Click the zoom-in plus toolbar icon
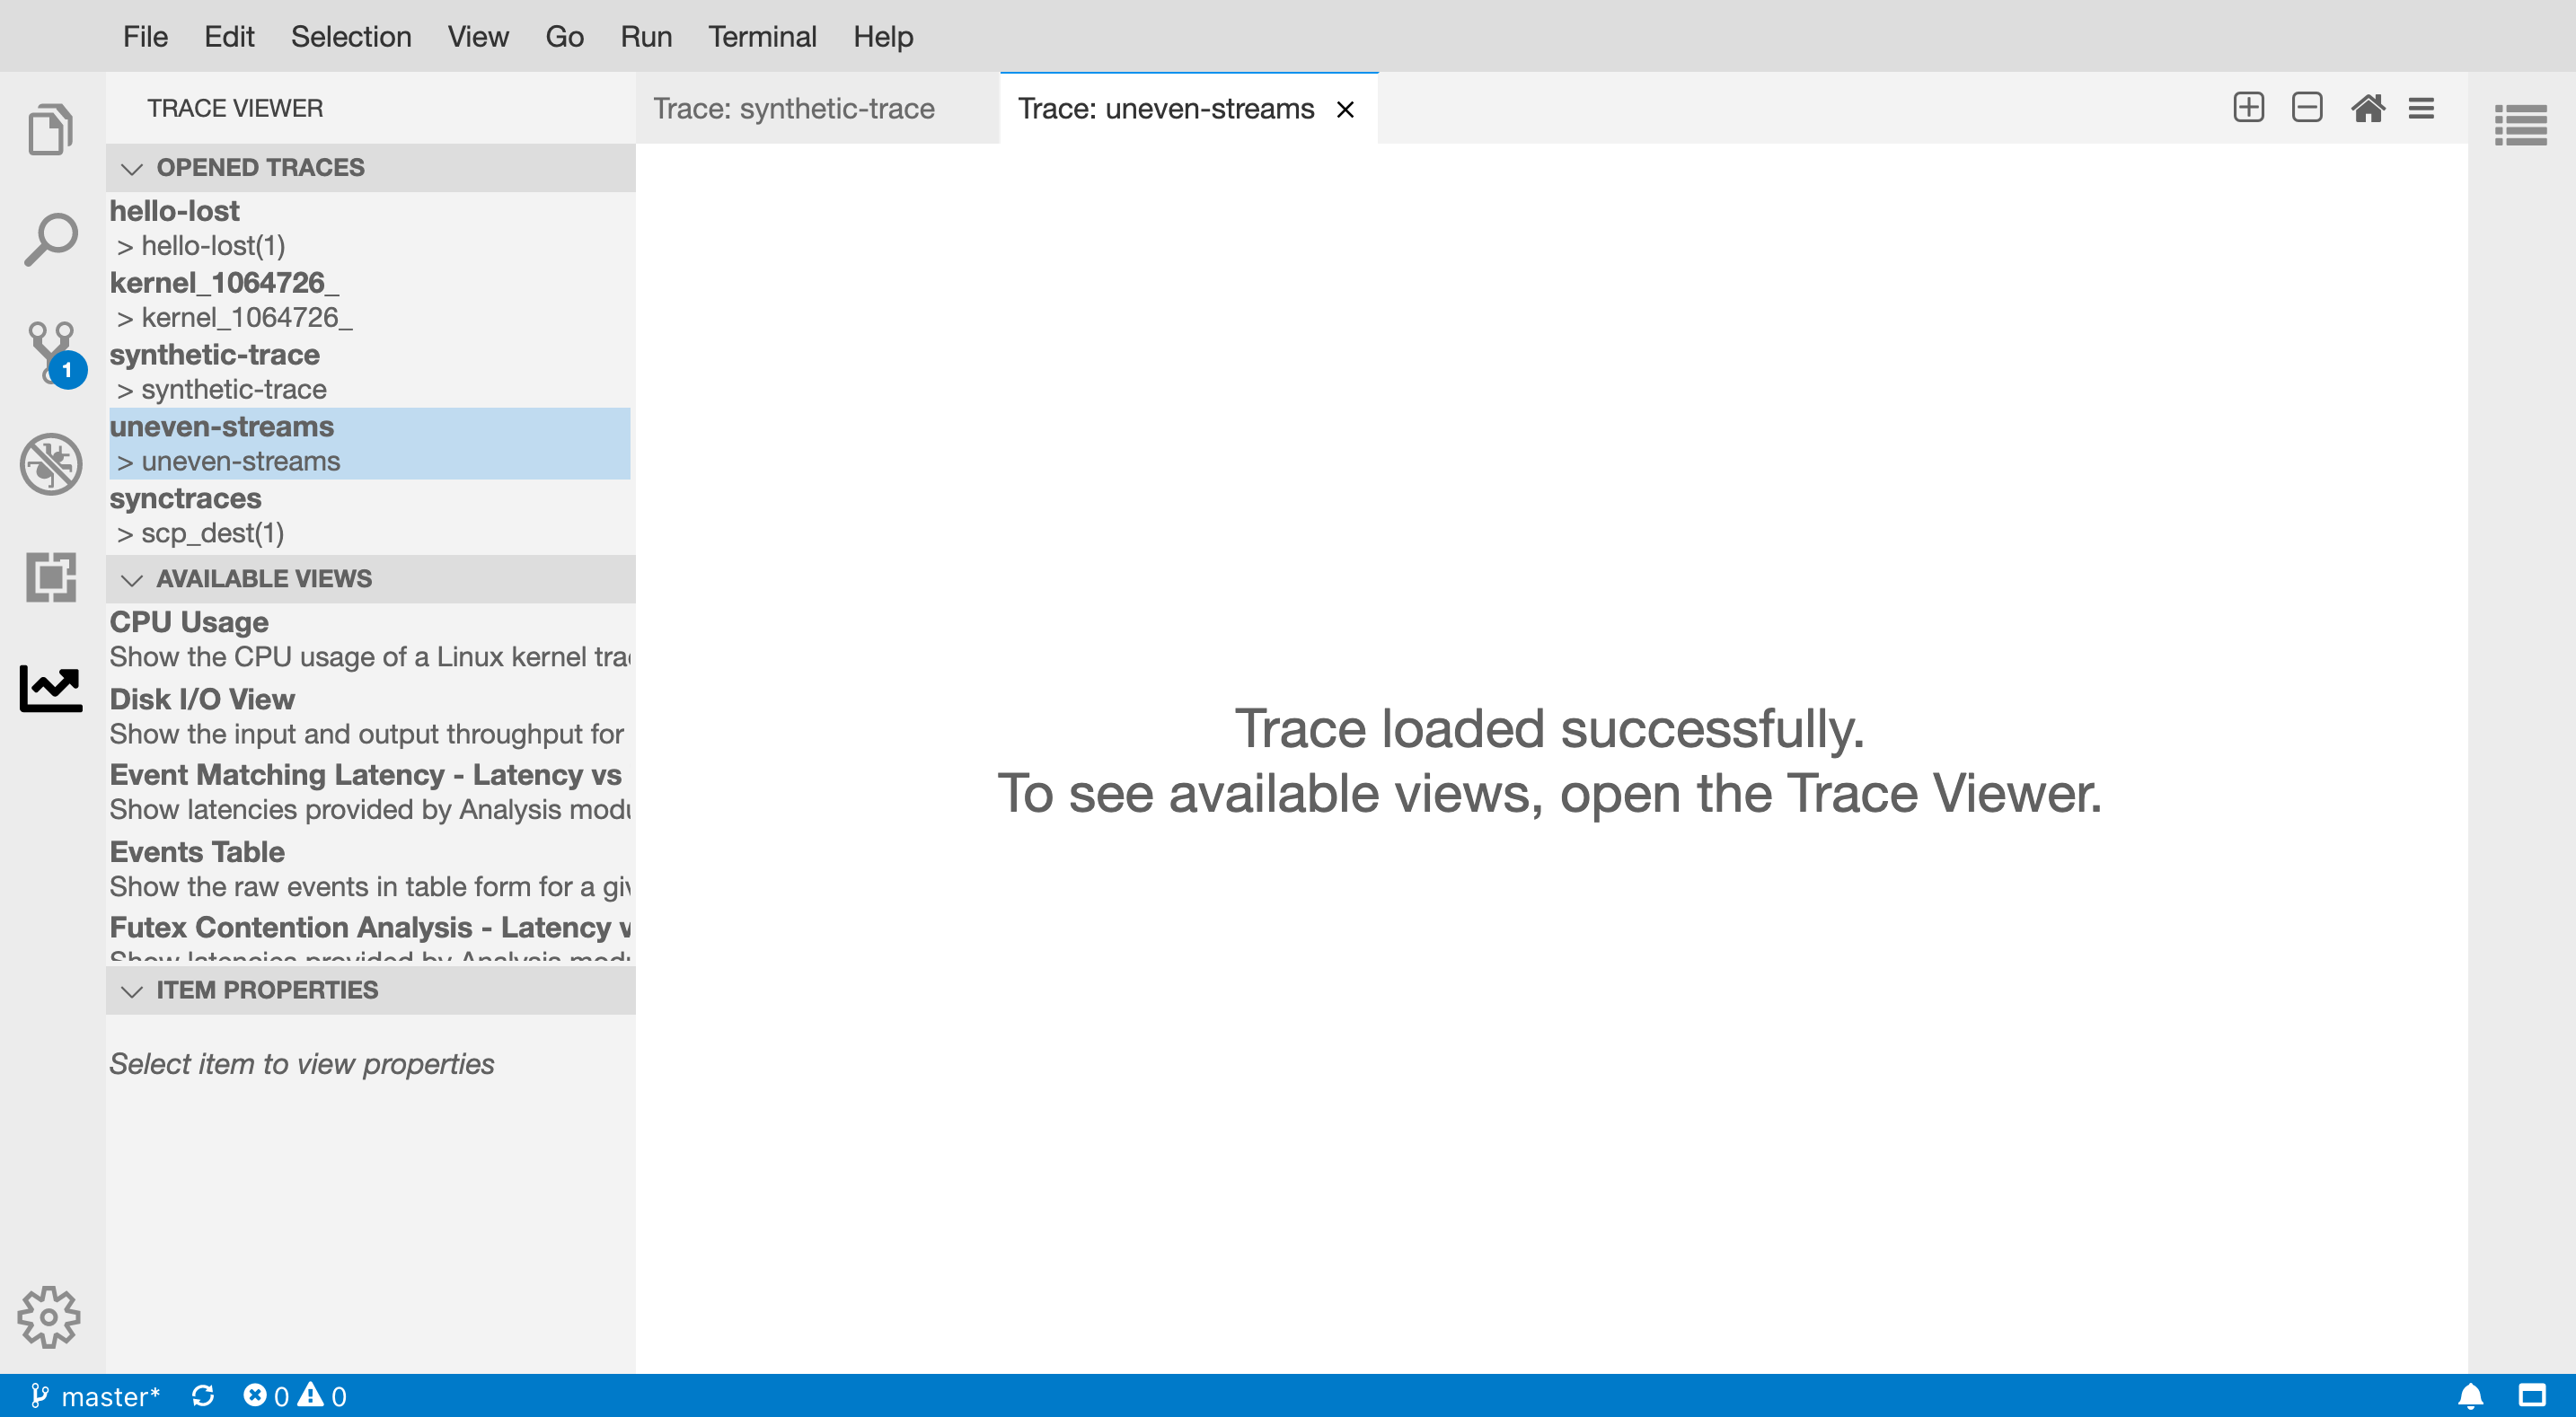This screenshot has height=1417, width=2576. [x=2248, y=107]
